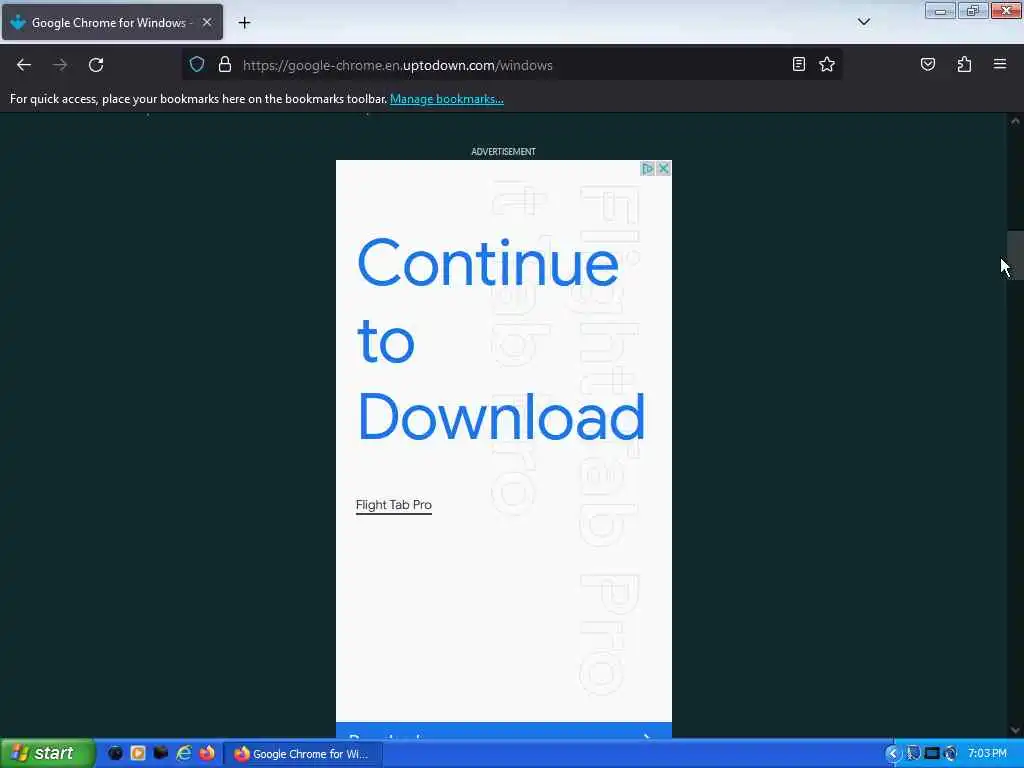Select the Google Chrome for Windows tab

112,22
